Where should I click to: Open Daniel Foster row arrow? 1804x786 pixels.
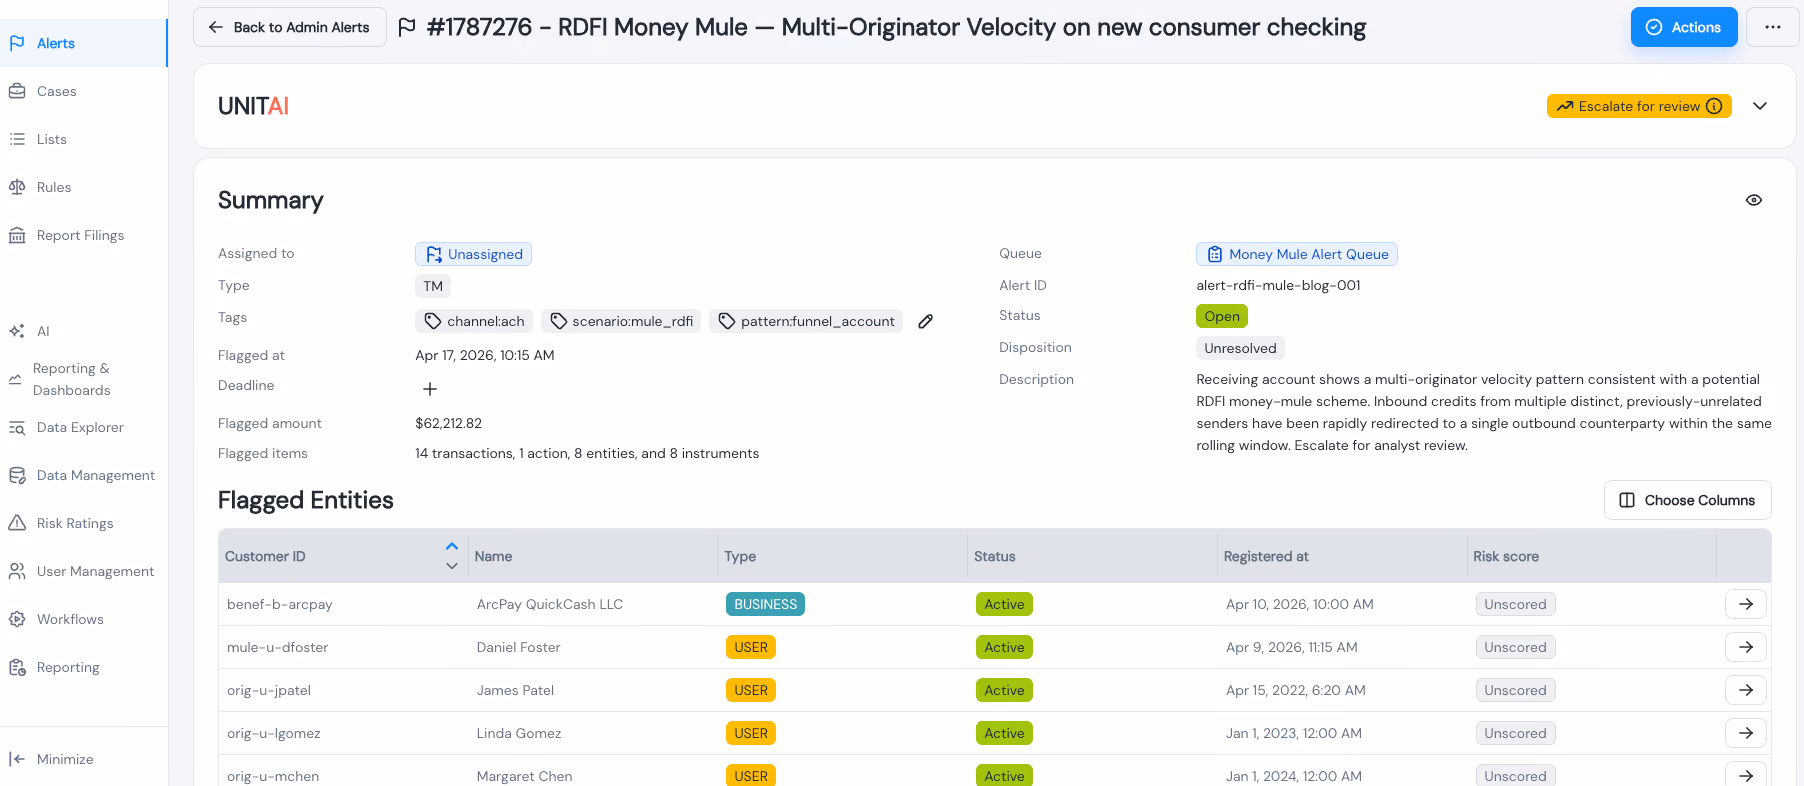[x=1746, y=647]
